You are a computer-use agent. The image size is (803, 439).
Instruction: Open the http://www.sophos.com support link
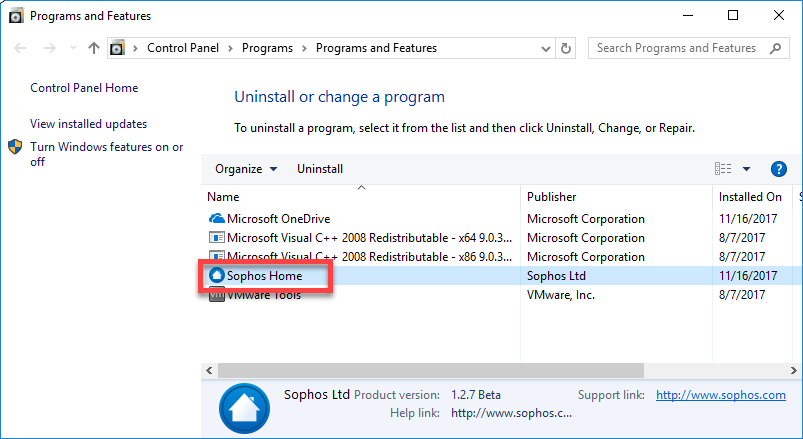(721, 395)
